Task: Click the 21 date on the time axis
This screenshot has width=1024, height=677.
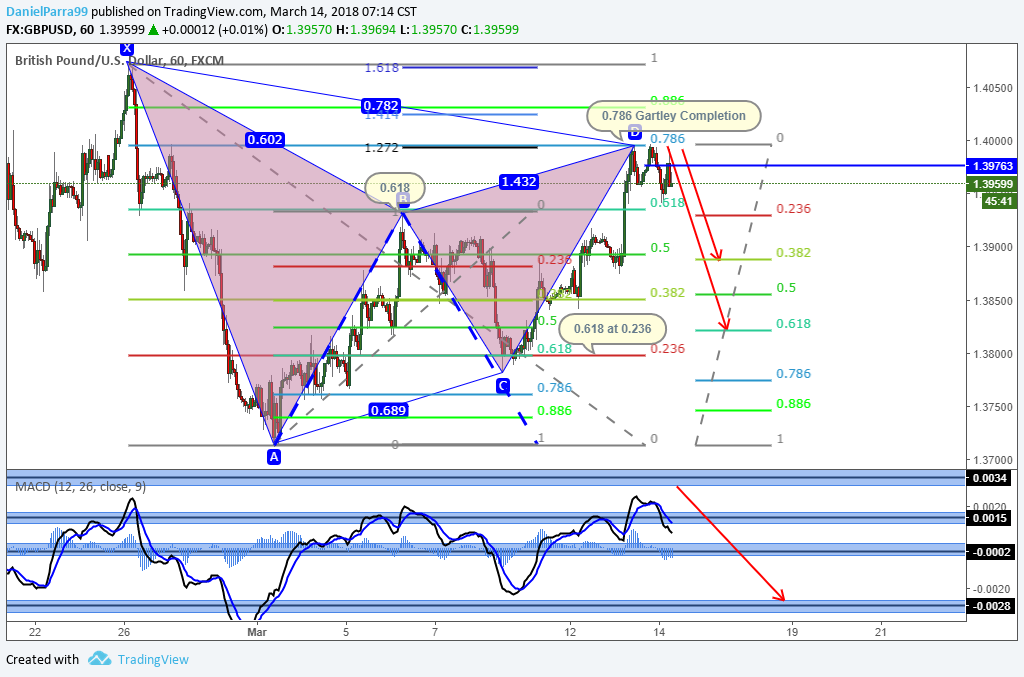Action: 881,632
